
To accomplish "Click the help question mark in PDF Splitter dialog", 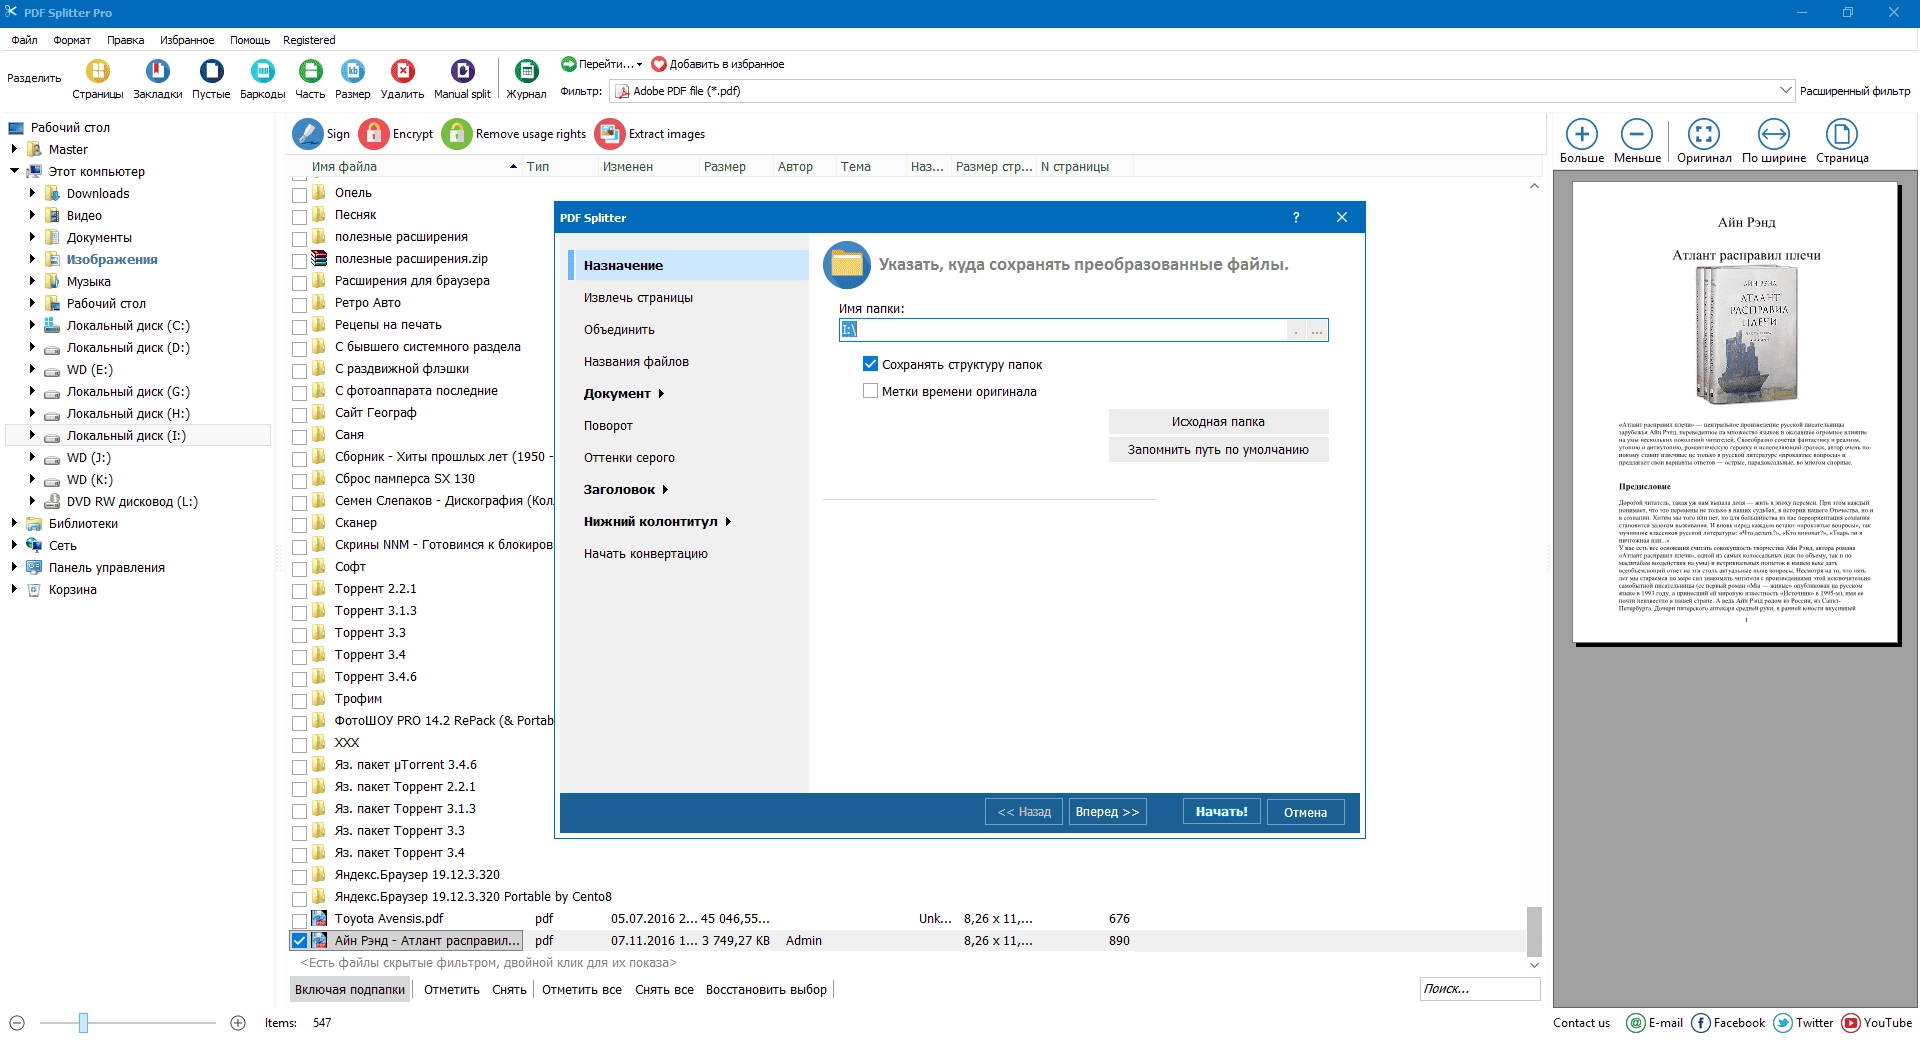I will point(1296,217).
